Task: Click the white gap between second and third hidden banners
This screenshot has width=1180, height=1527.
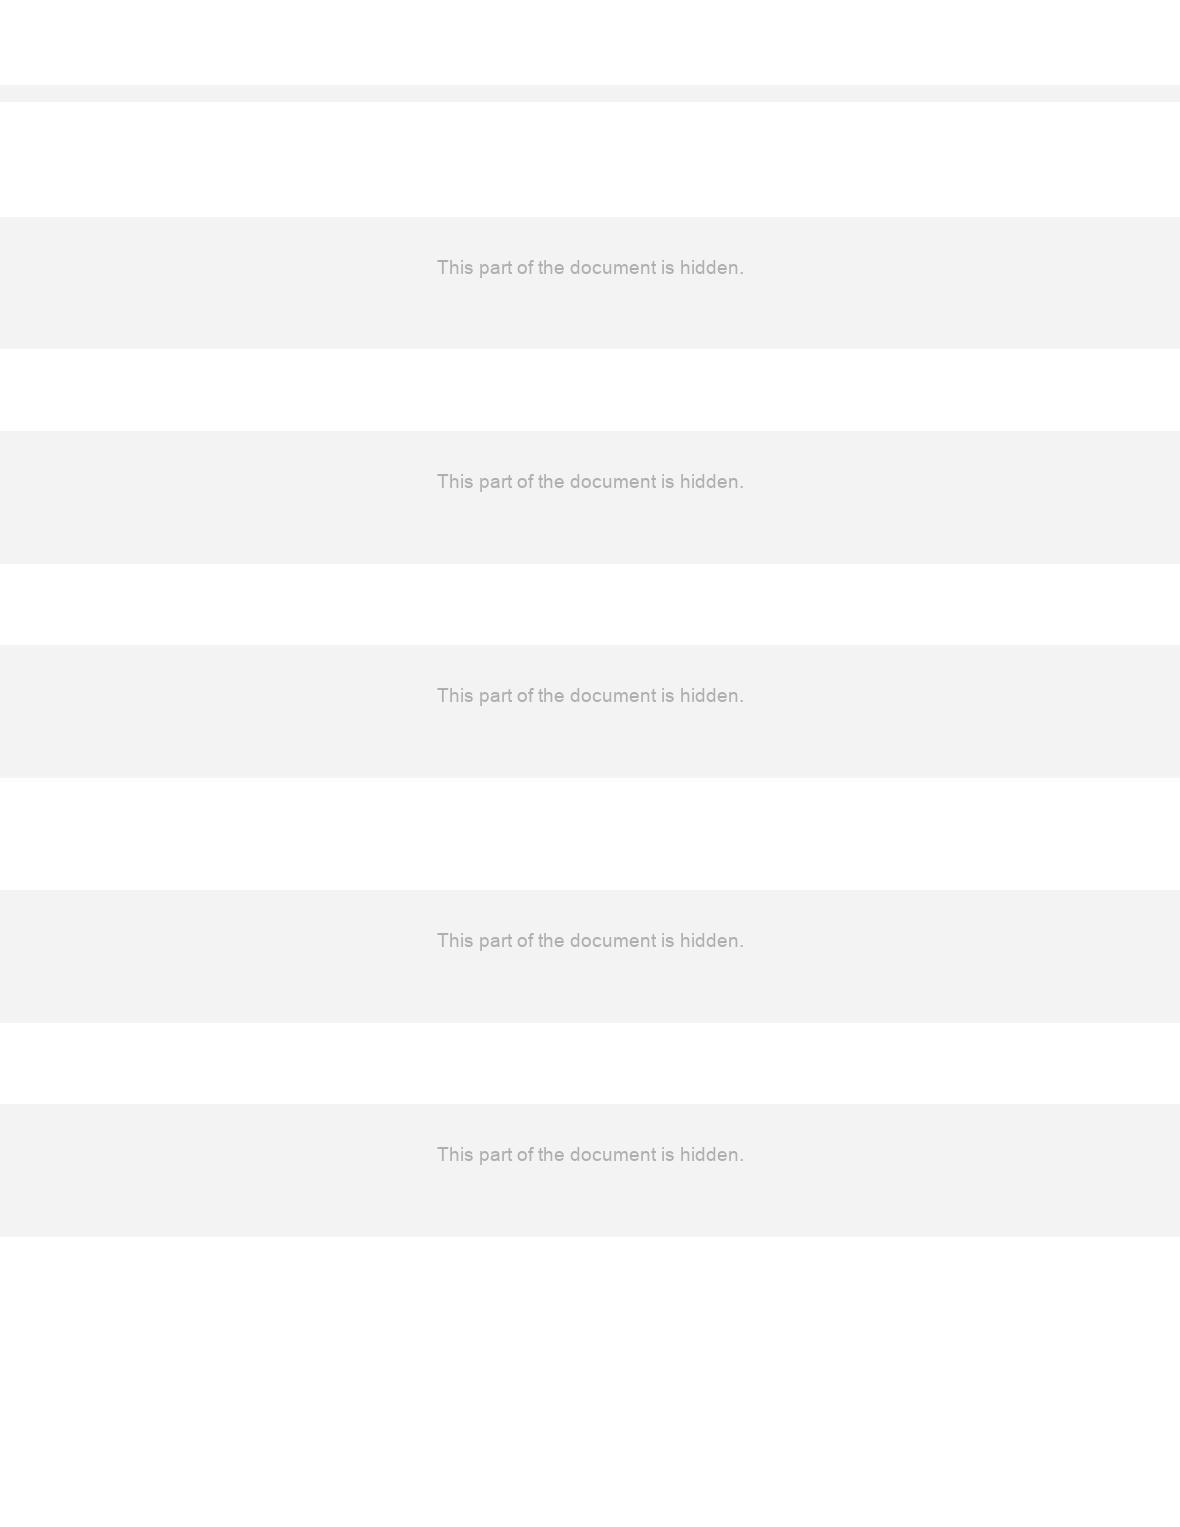Action: point(590,604)
